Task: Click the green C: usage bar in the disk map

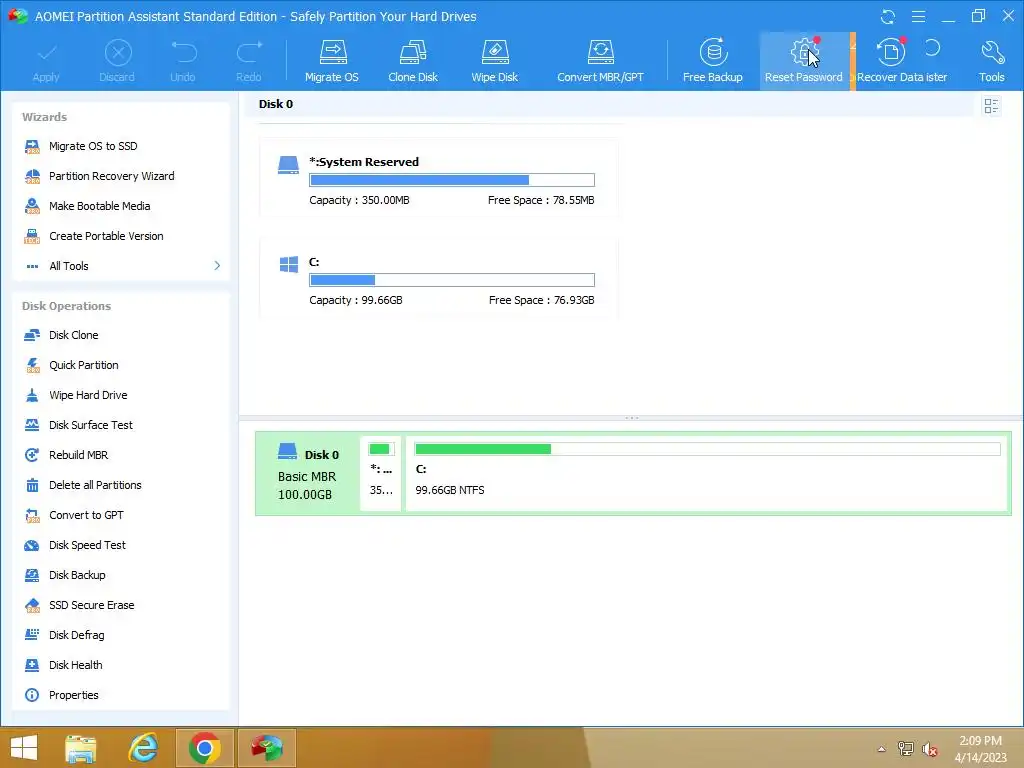Action: [x=707, y=449]
